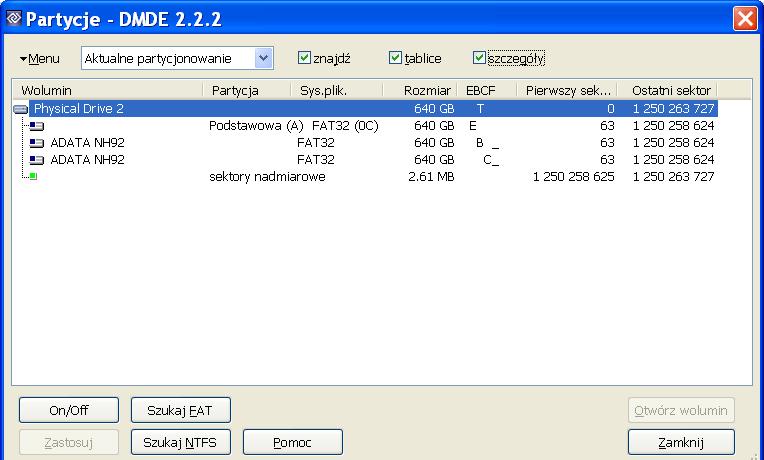Viewport: 764px width, 460px height.
Task: Click the Szukaj FAT button
Action: tap(181, 410)
